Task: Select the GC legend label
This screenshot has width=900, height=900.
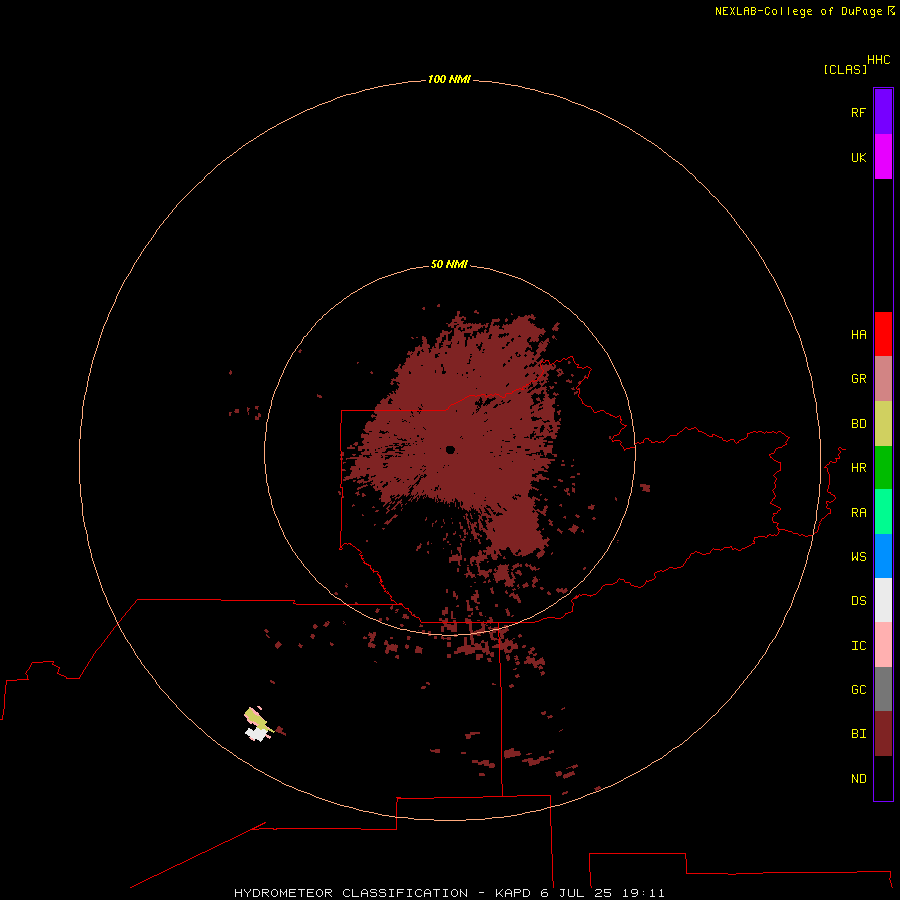Action: [858, 690]
